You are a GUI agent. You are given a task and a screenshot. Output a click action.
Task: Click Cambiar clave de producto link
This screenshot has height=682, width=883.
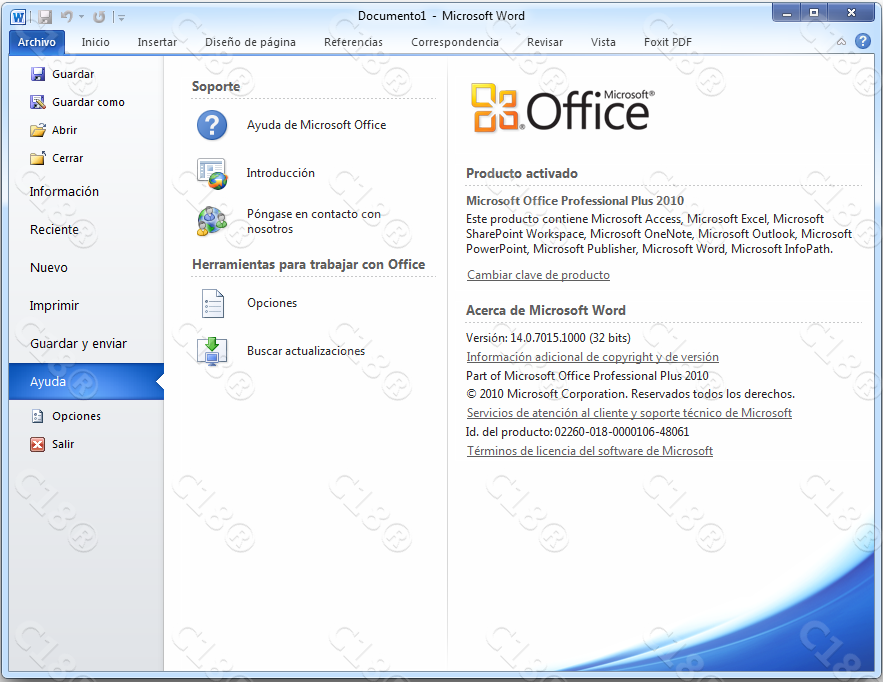click(538, 275)
